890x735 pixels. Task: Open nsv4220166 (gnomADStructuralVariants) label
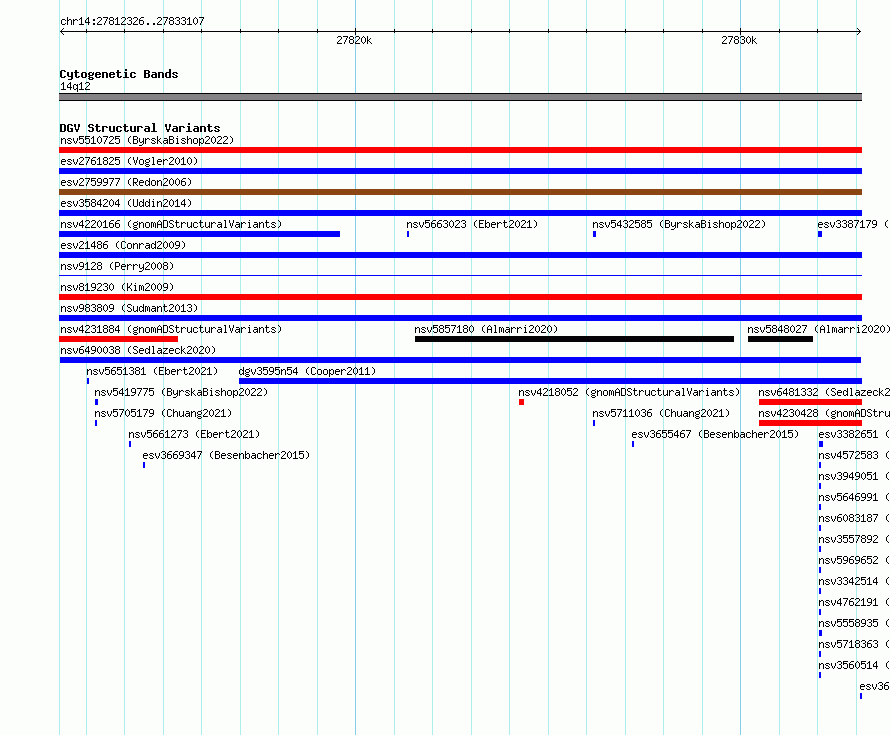click(171, 224)
